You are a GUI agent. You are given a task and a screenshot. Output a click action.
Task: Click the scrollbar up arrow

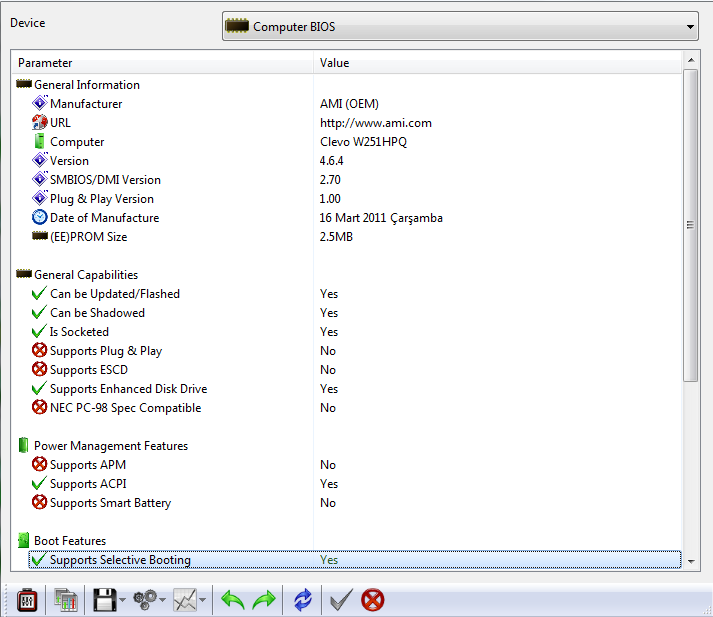point(691,60)
